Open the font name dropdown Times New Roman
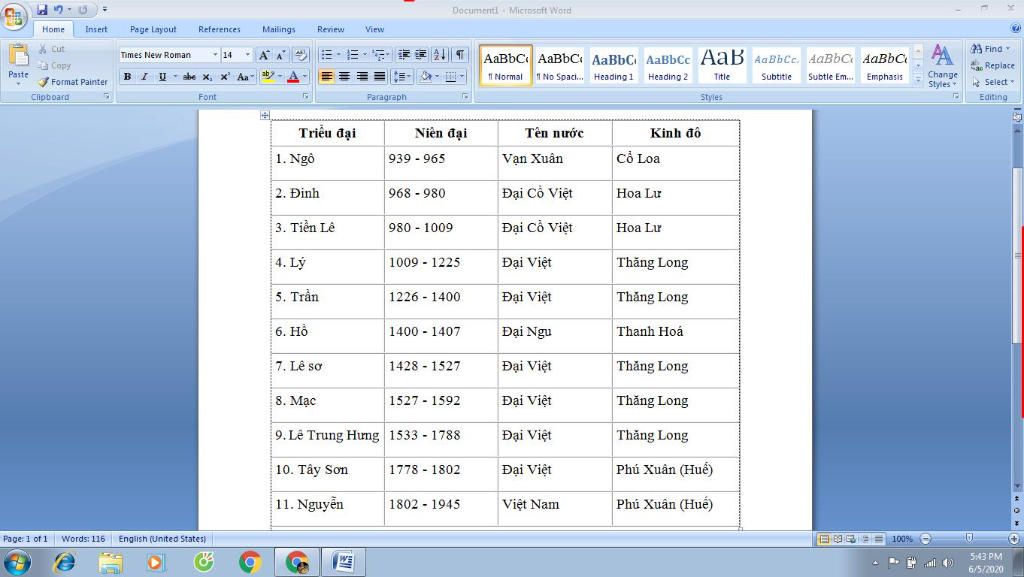This screenshot has height=577, width=1024. [x=215, y=55]
